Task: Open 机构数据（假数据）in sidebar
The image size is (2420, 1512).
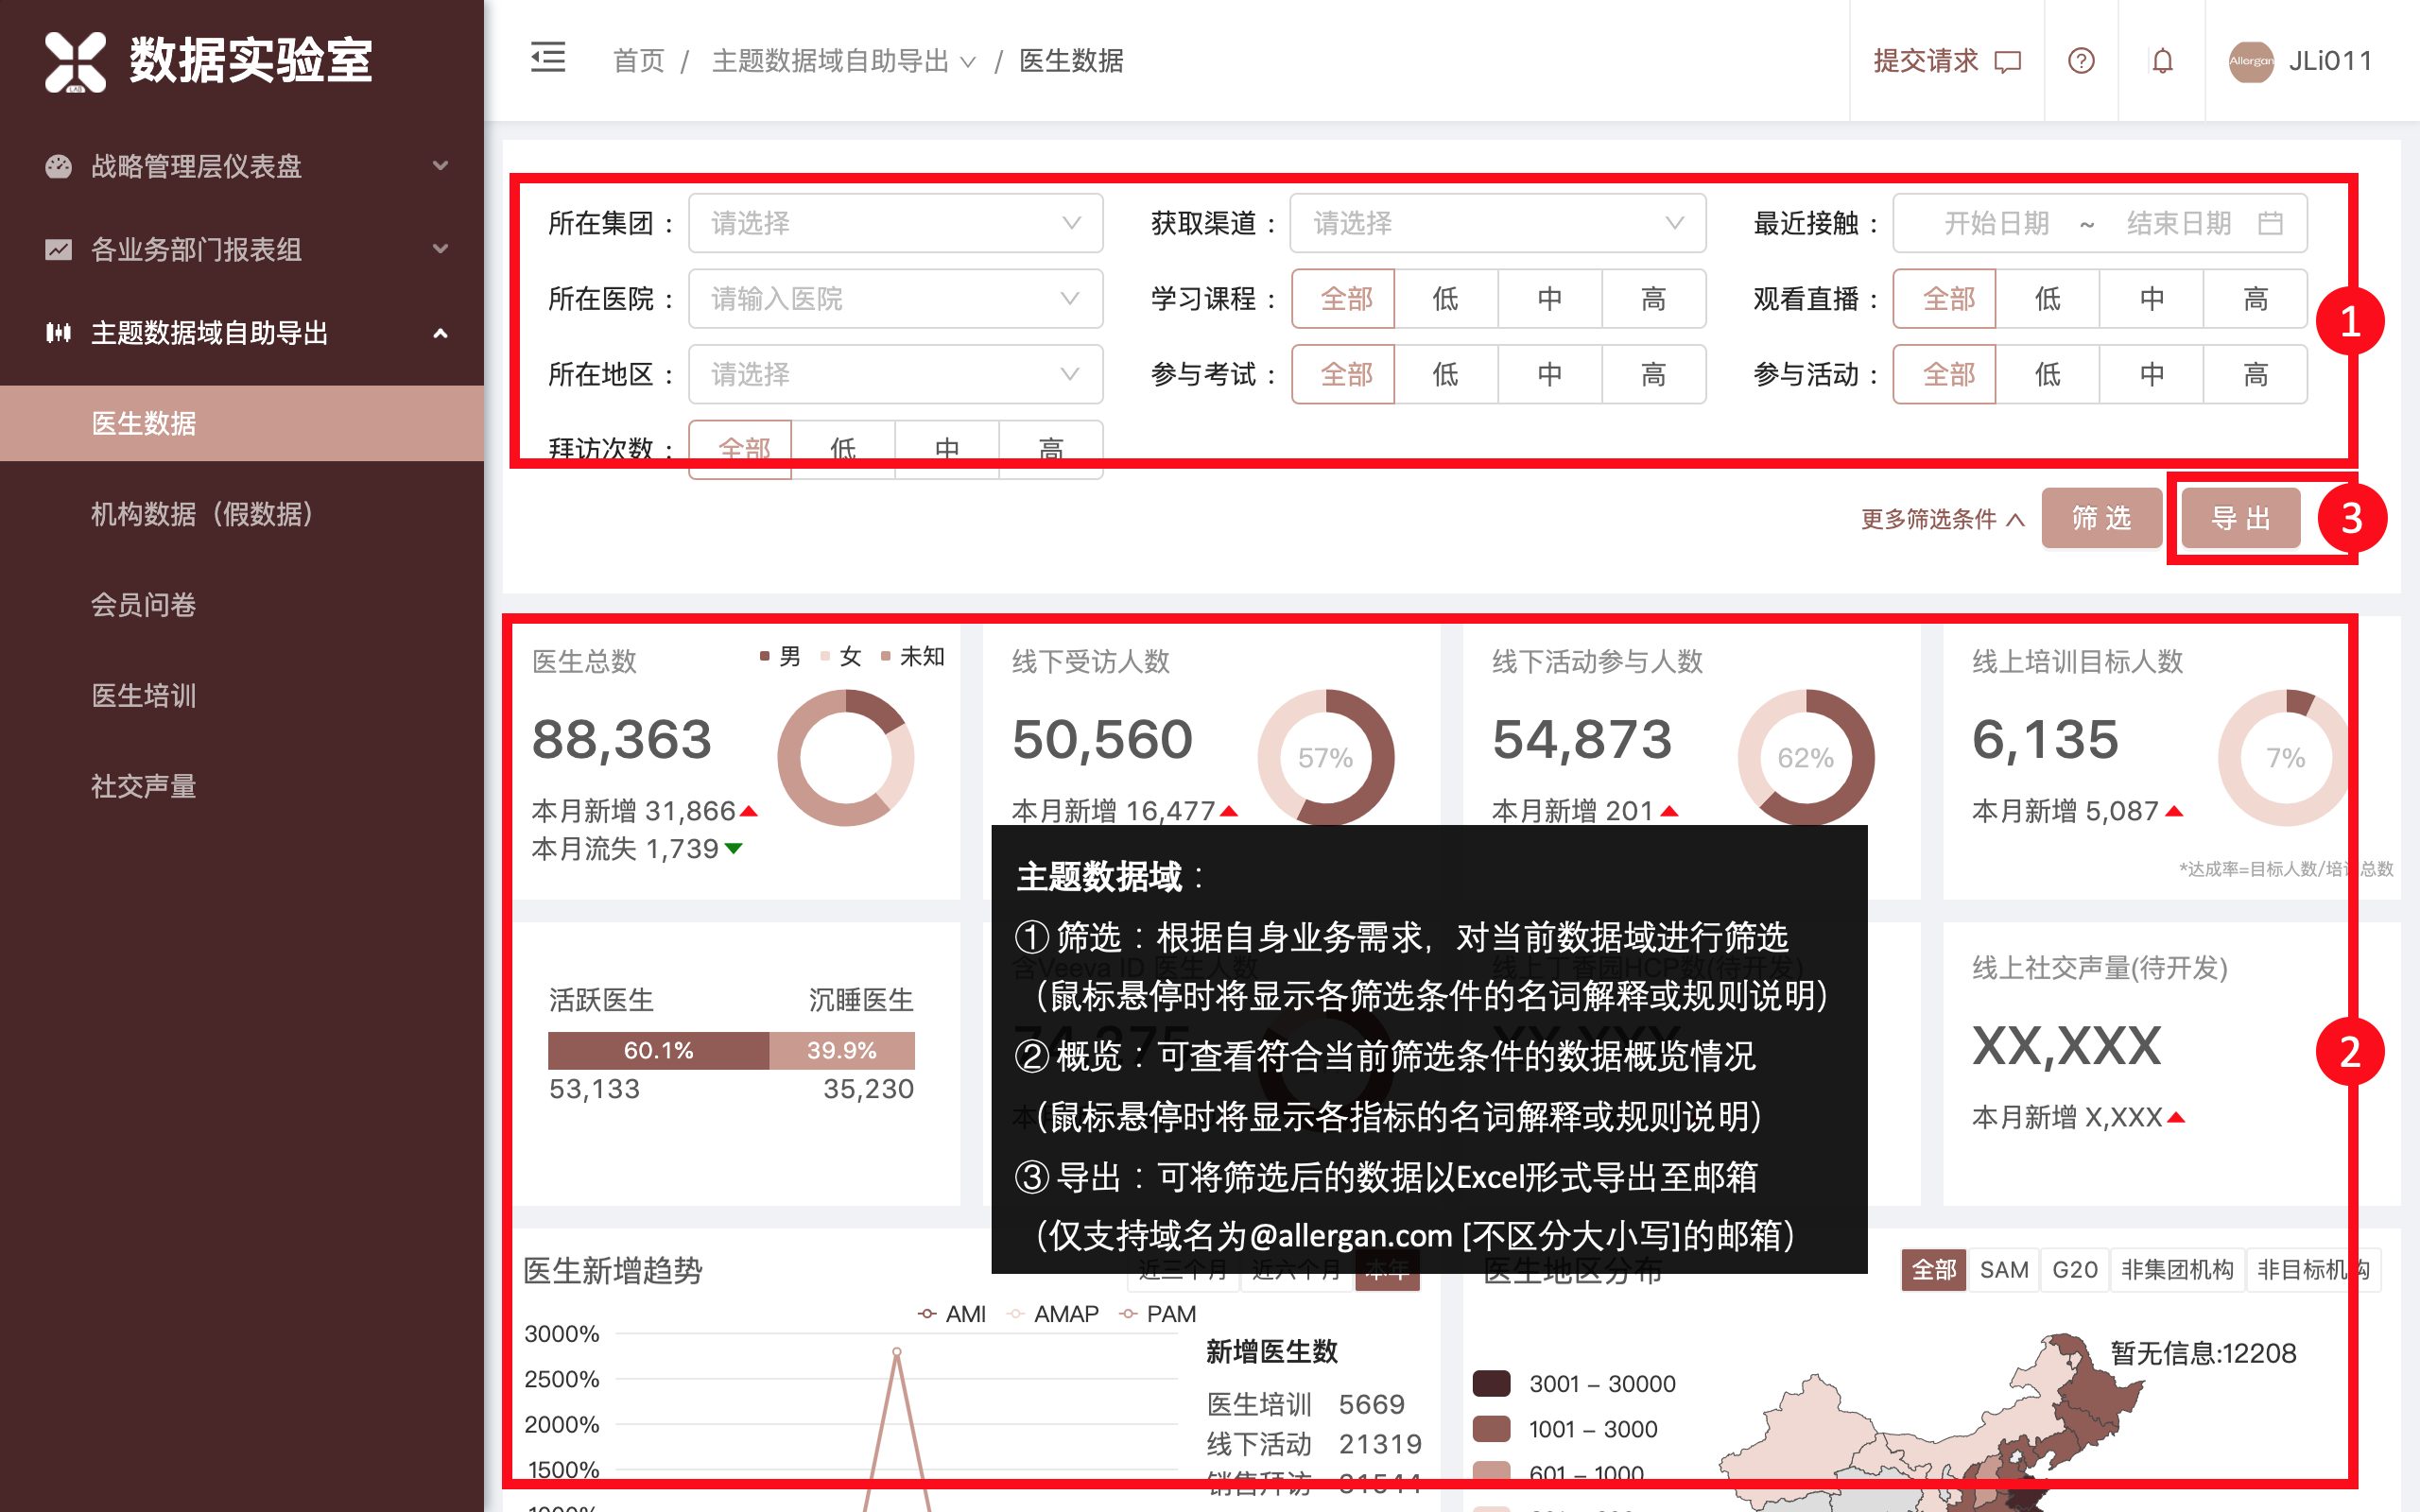Action: [202, 514]
